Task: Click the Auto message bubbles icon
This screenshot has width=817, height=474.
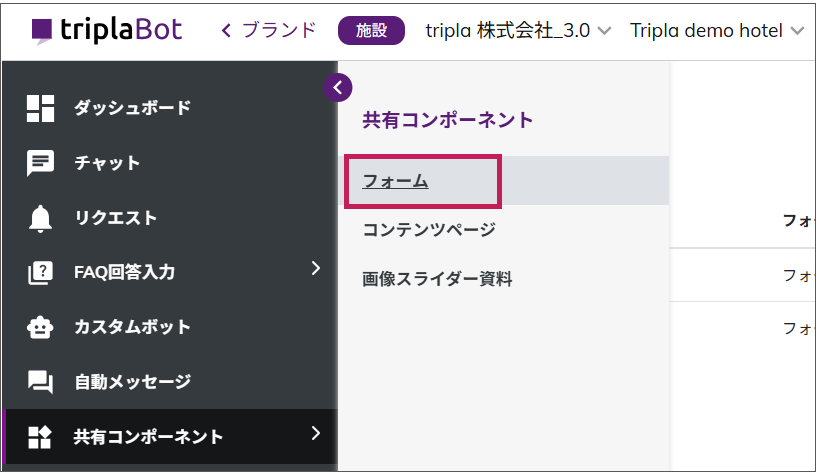Action: tap(40, 381)
